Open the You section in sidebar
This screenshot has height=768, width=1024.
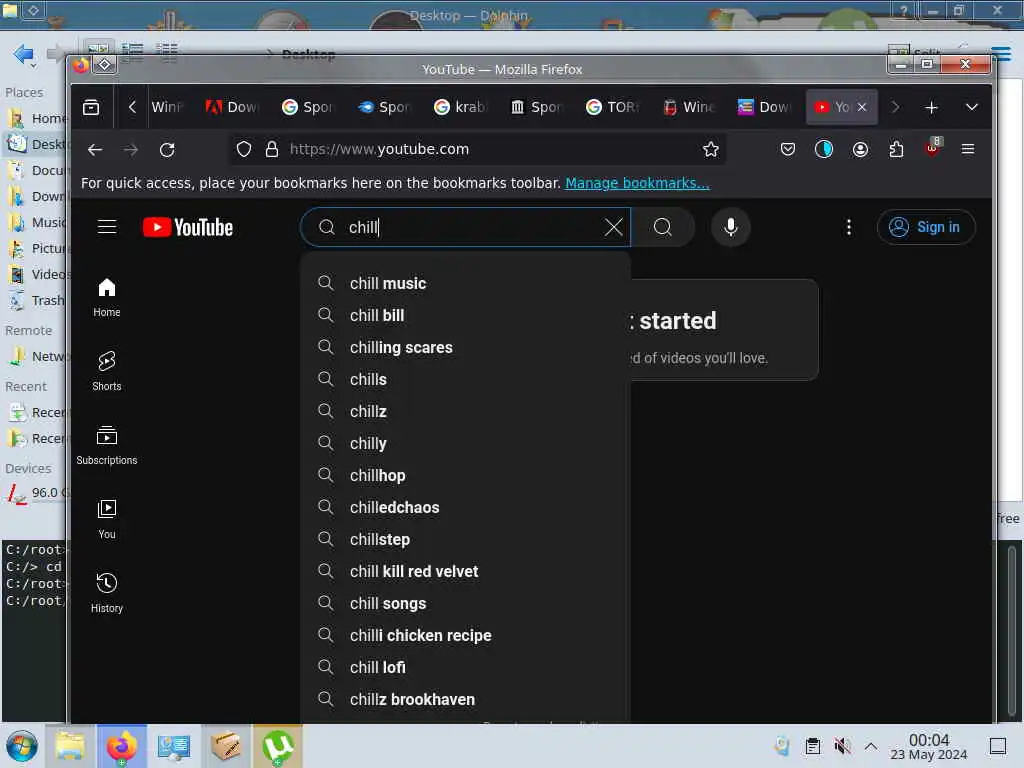(x=107, y=519)
